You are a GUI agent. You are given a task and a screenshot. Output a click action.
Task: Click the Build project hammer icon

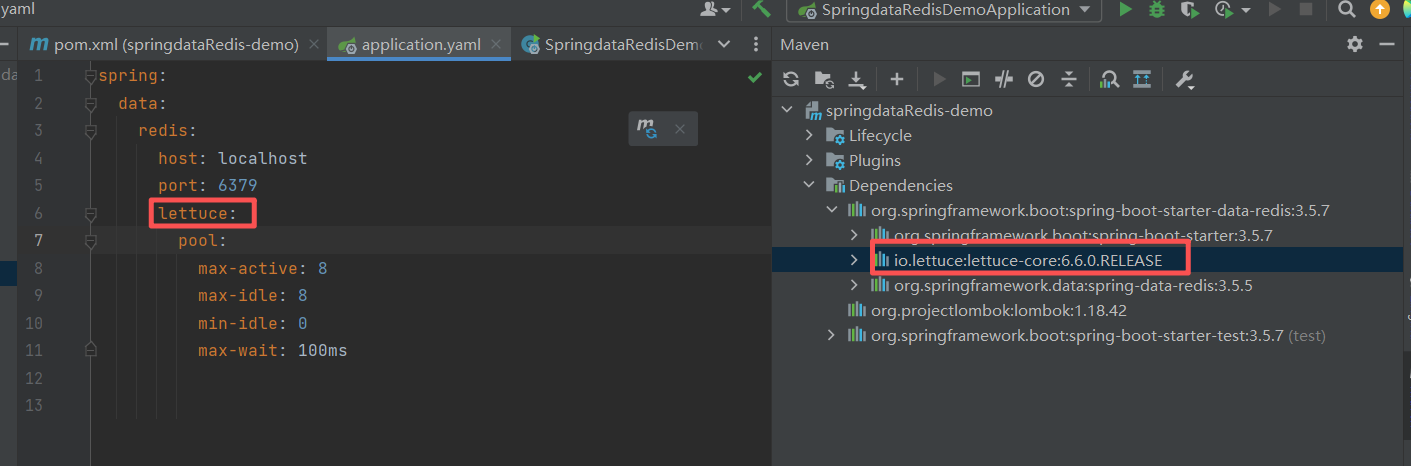(x=761, y=9)
